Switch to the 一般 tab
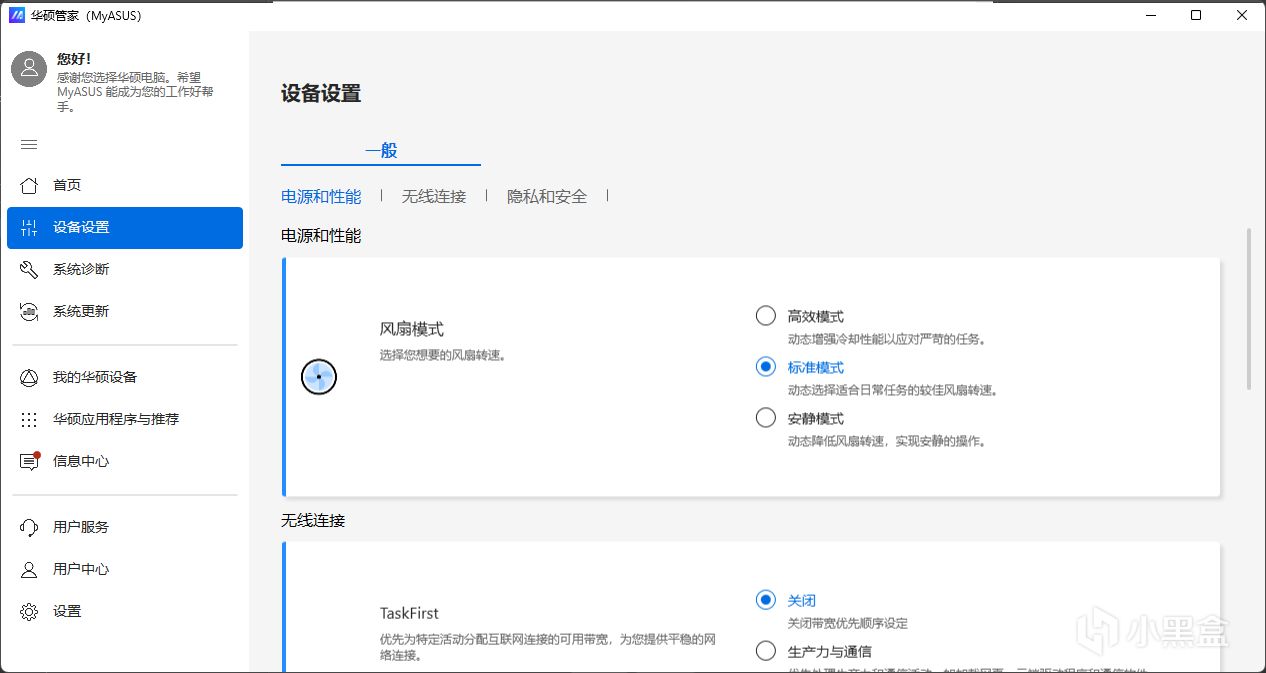This screenshot has height=673, width=1266. [x=381, y=150]
